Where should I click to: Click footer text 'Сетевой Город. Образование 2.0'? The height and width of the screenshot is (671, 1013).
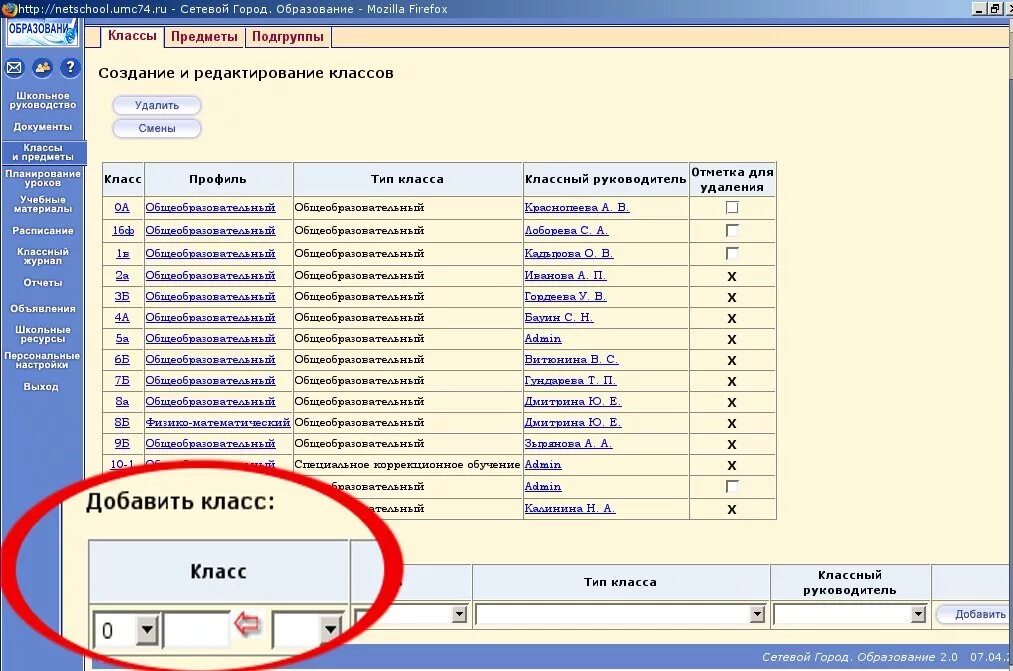tap(859, 657)
